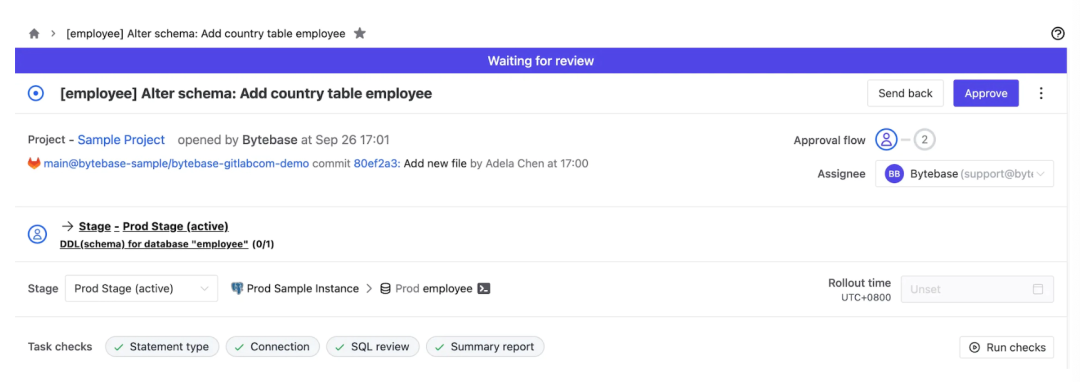Click the database cylinder icon

[x=386, y=288]
